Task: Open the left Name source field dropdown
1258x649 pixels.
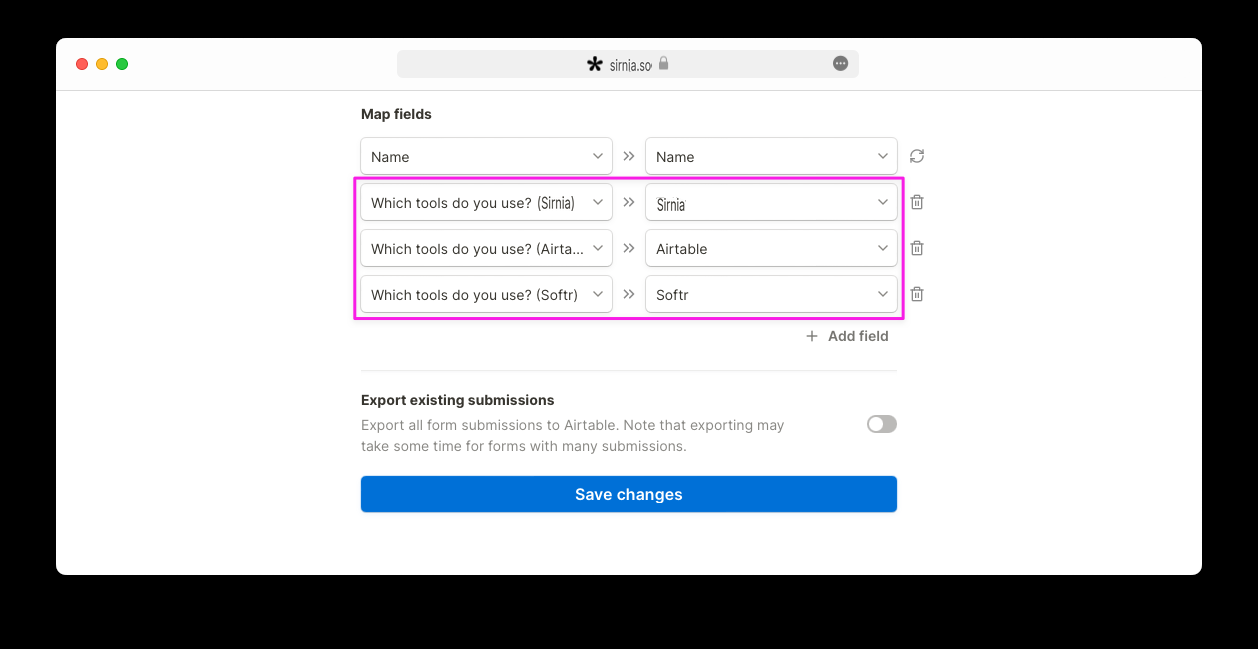Action: point(486,156)
